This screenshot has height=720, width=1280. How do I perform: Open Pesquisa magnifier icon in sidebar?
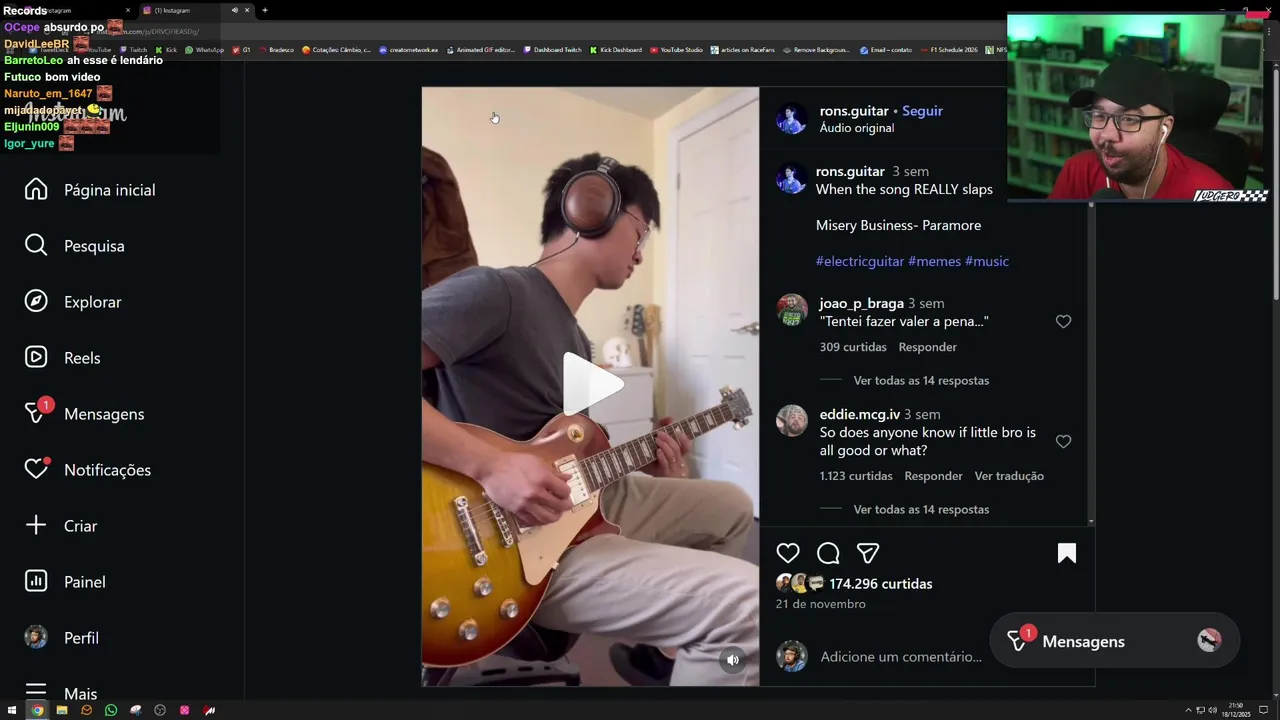pos(36,246)
